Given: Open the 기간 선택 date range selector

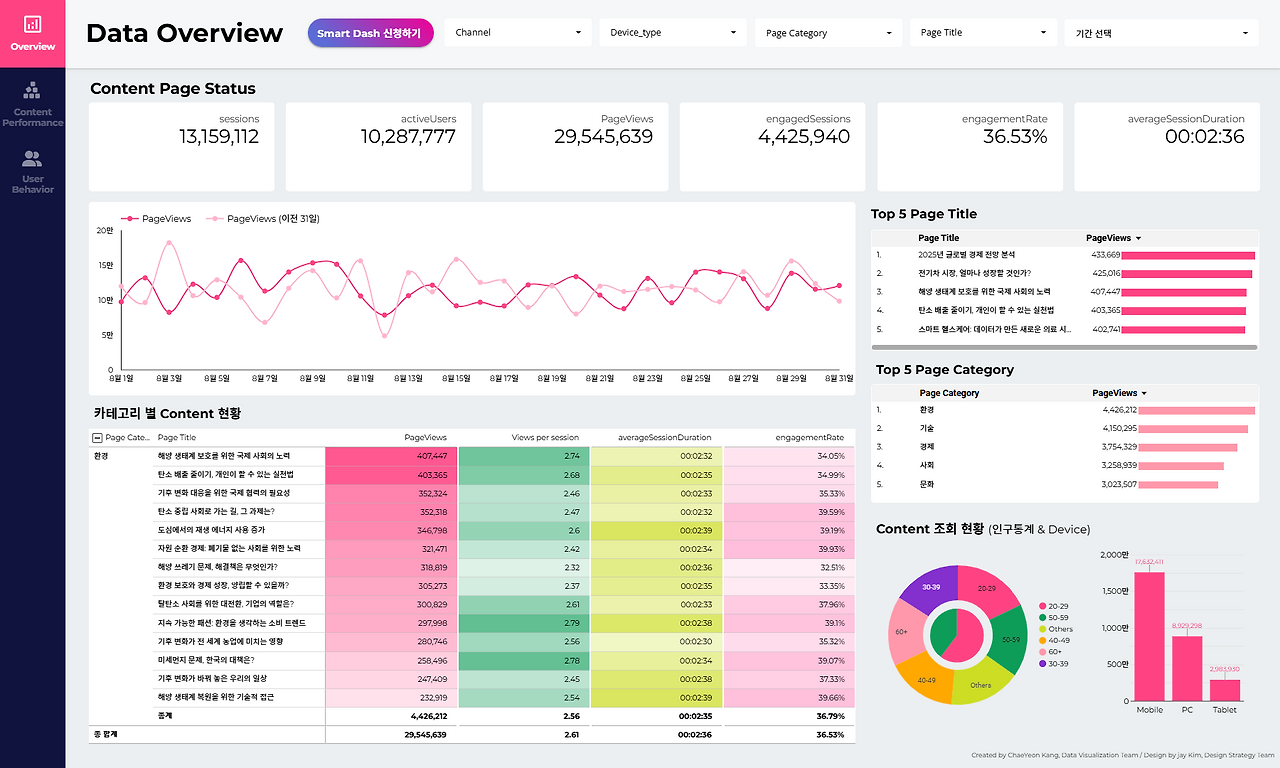Looking at the screenshot, I should pos(1161,32).
